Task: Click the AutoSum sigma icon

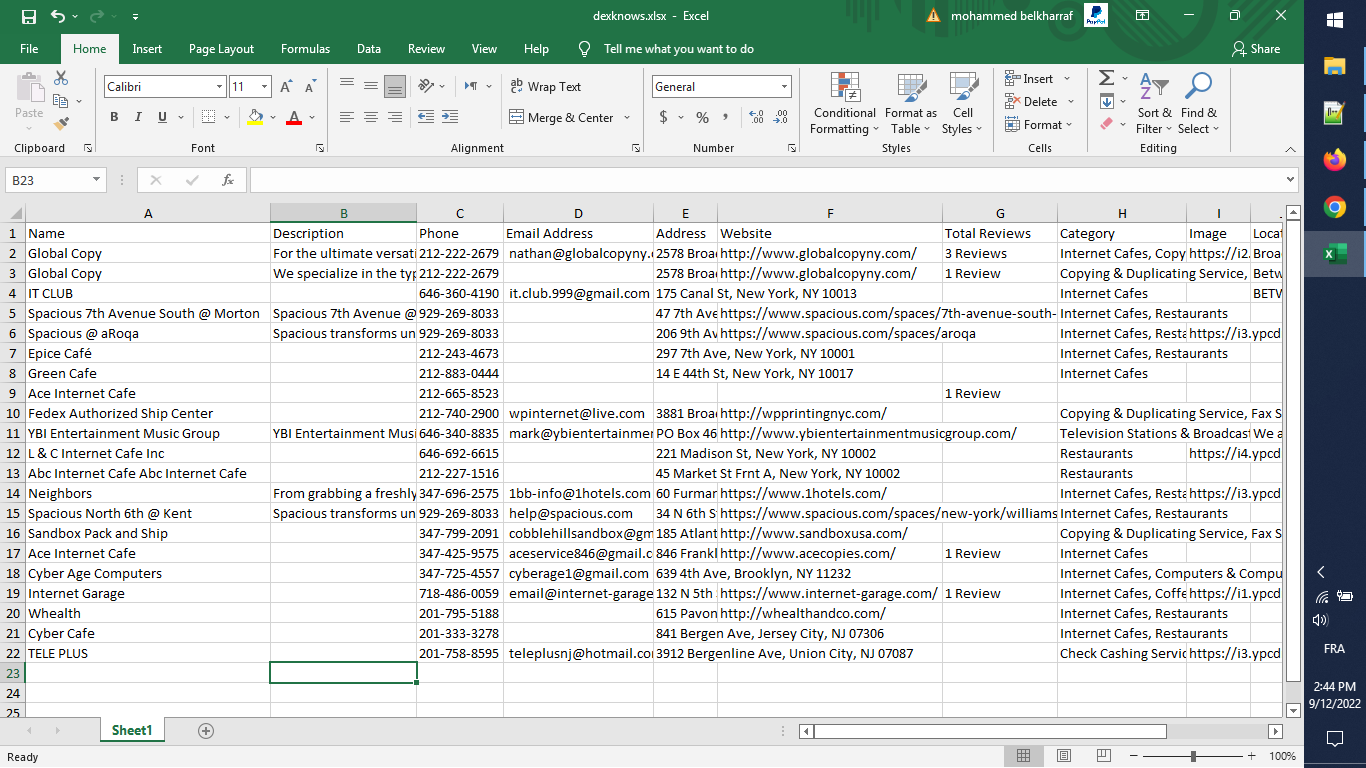Action: tap(1106, 78)
